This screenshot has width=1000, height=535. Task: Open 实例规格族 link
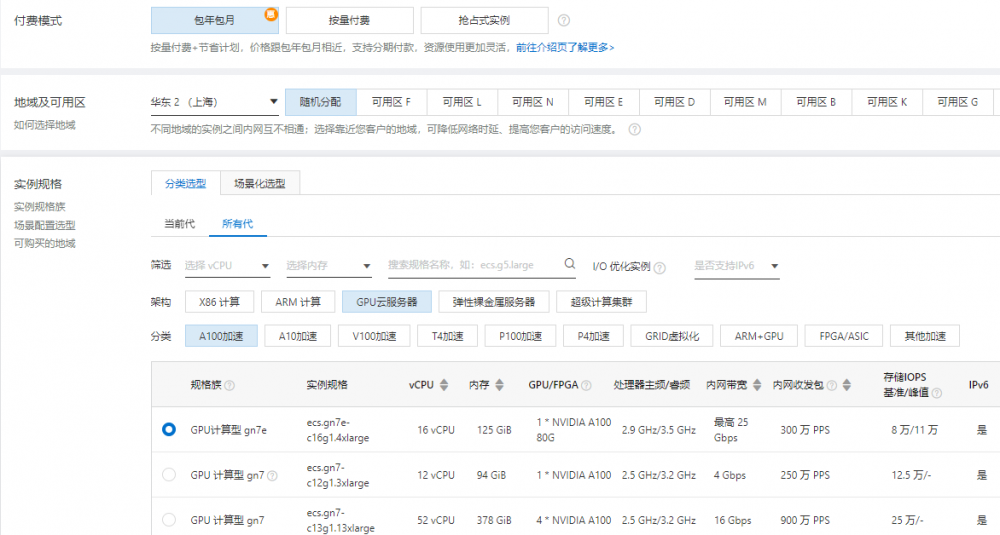tap(40, 207)
